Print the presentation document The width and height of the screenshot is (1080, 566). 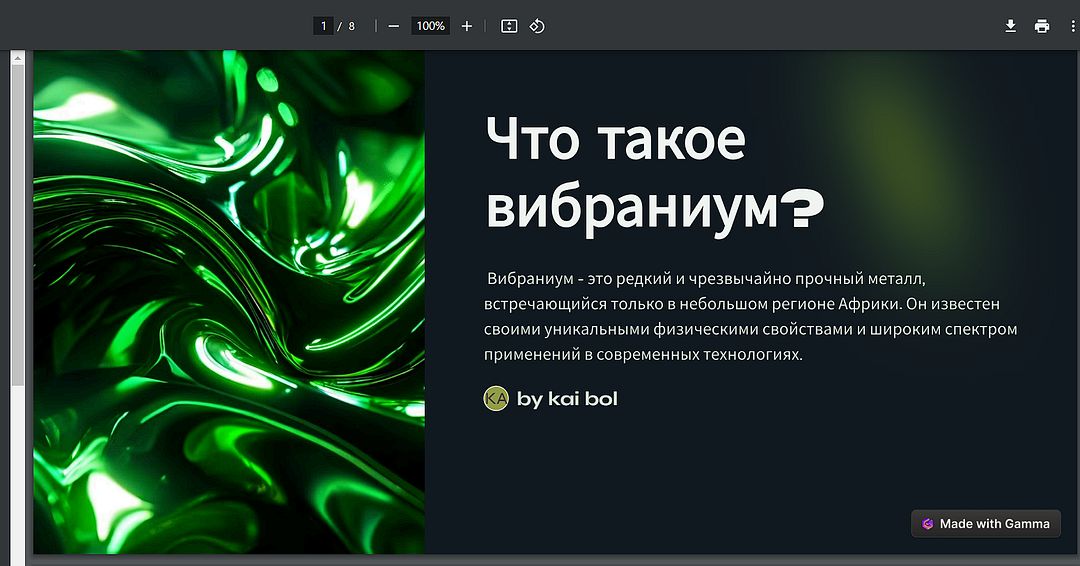(1042, 26)
